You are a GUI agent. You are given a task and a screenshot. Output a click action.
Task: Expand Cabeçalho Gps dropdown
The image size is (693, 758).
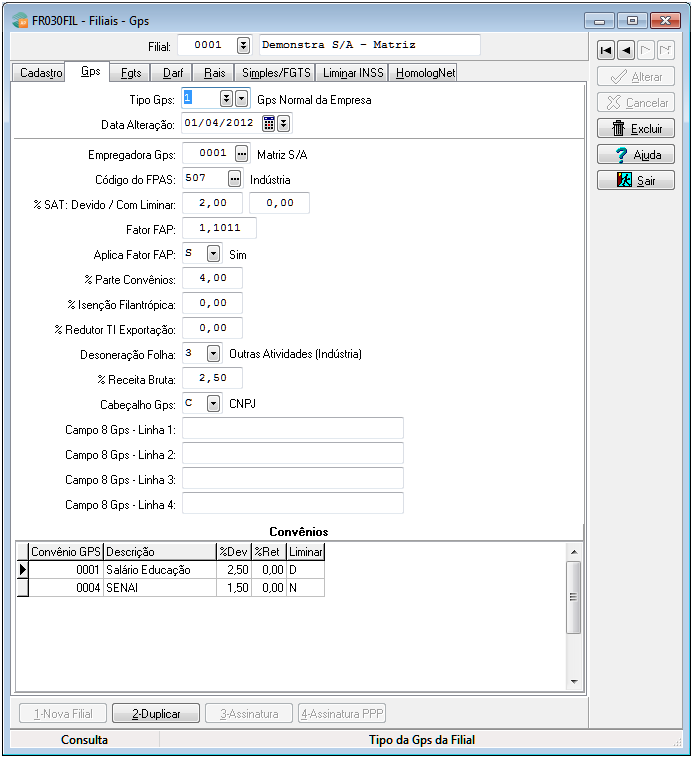(214, 404)
